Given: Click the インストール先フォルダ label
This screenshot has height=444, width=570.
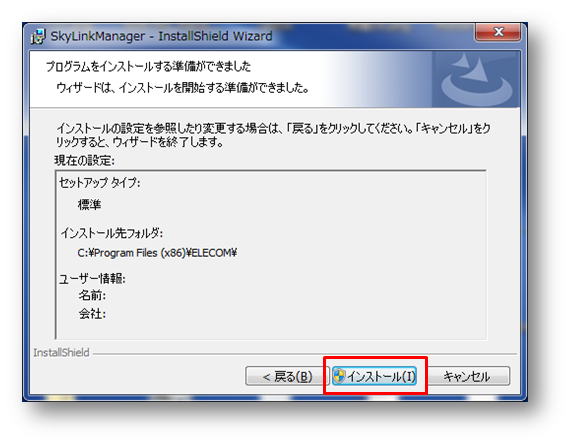Looking at the screenshot, I should pyautogui.click(x=112, y=233).
